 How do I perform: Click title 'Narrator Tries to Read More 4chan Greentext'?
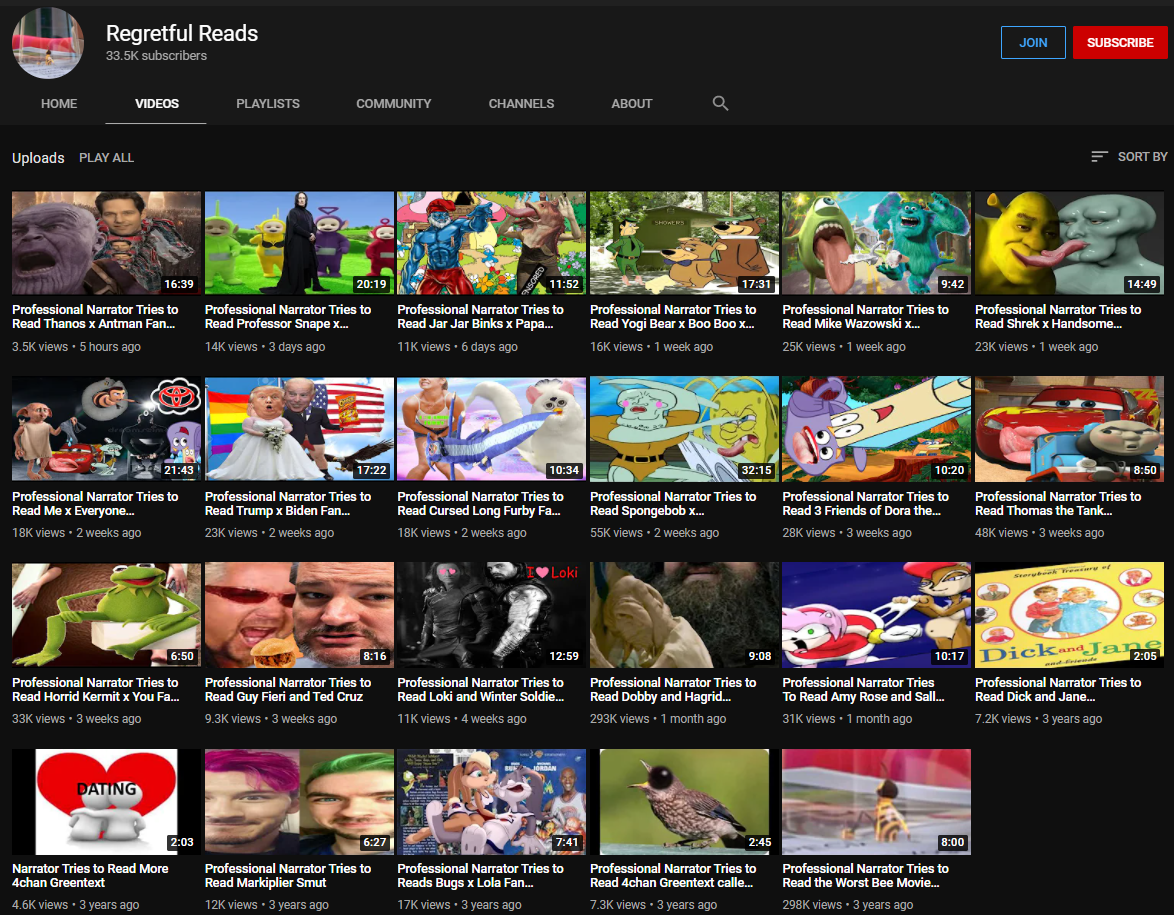91,875
